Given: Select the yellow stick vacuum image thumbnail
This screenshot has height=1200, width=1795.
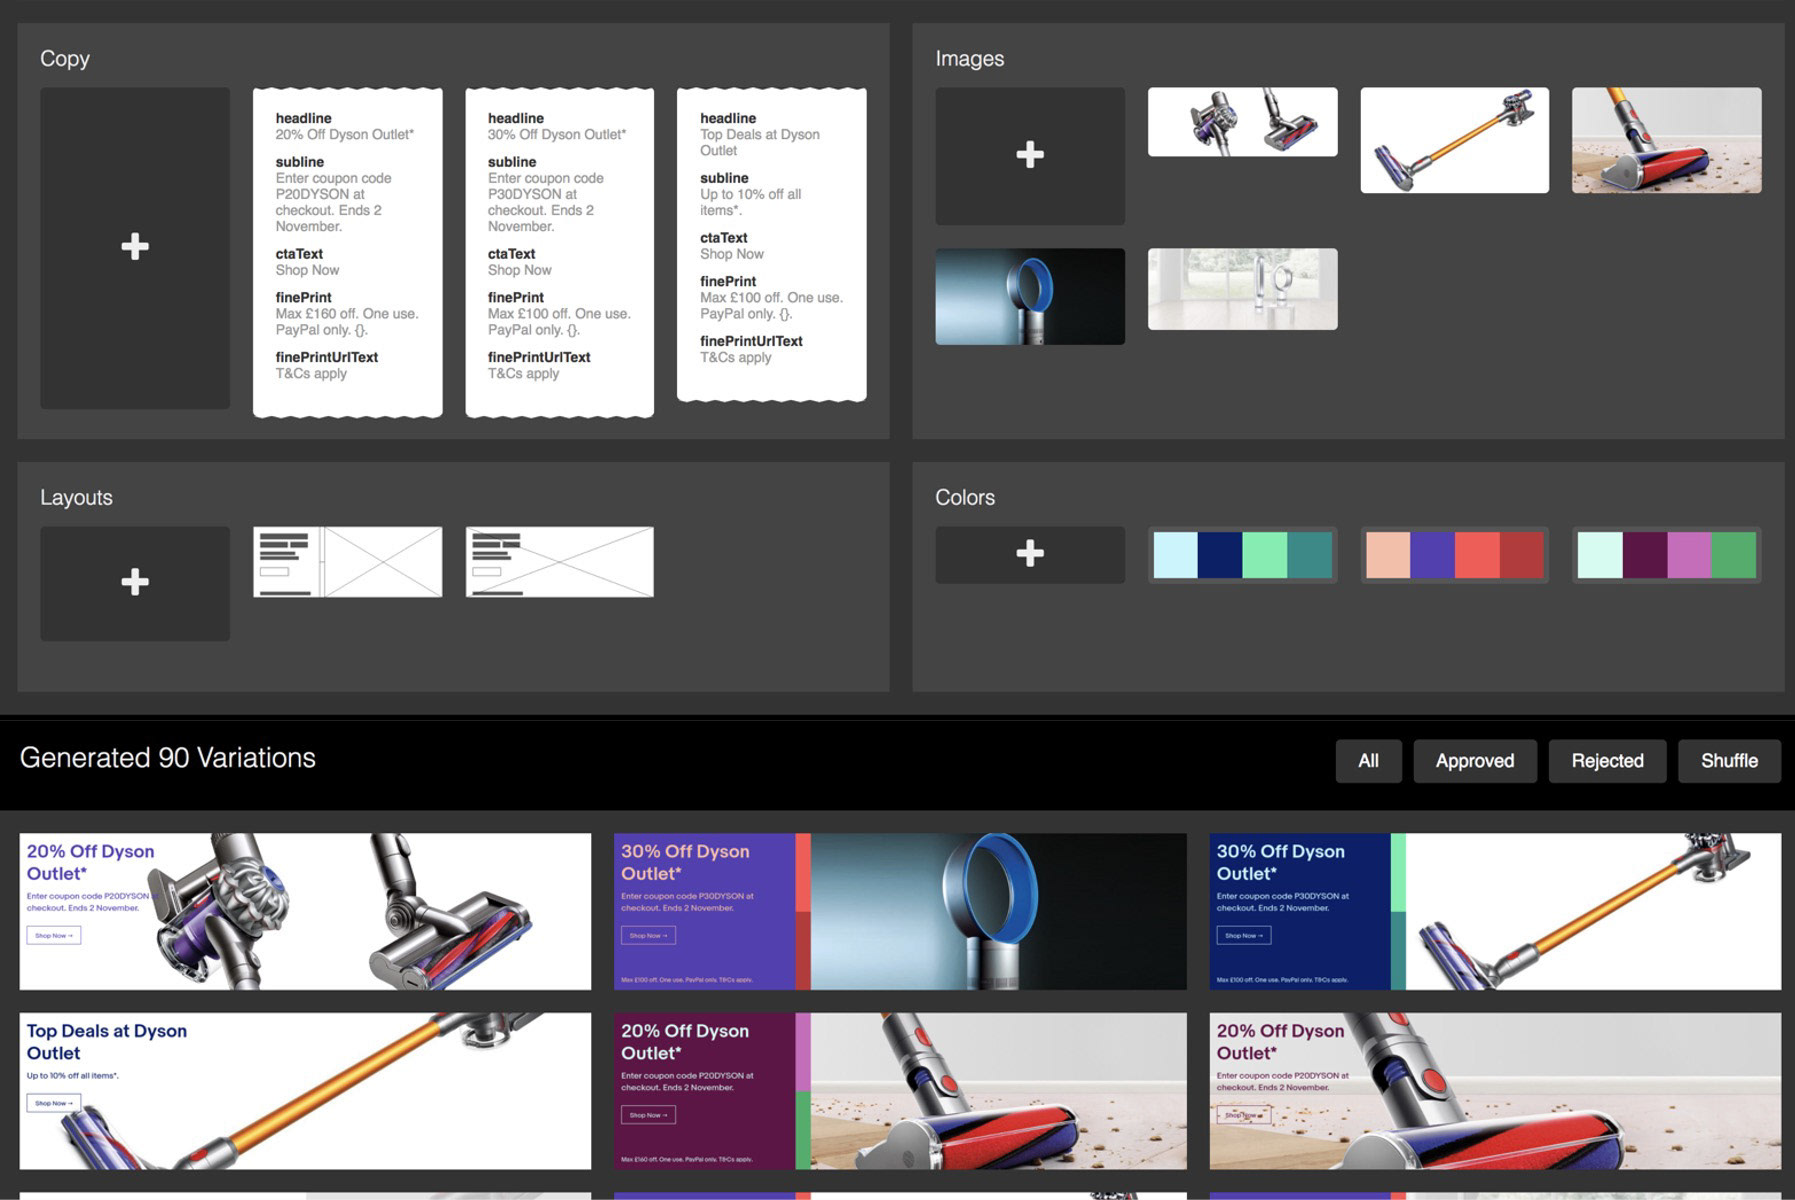Looking at the screenshot, I should (x=1455, y=140).
